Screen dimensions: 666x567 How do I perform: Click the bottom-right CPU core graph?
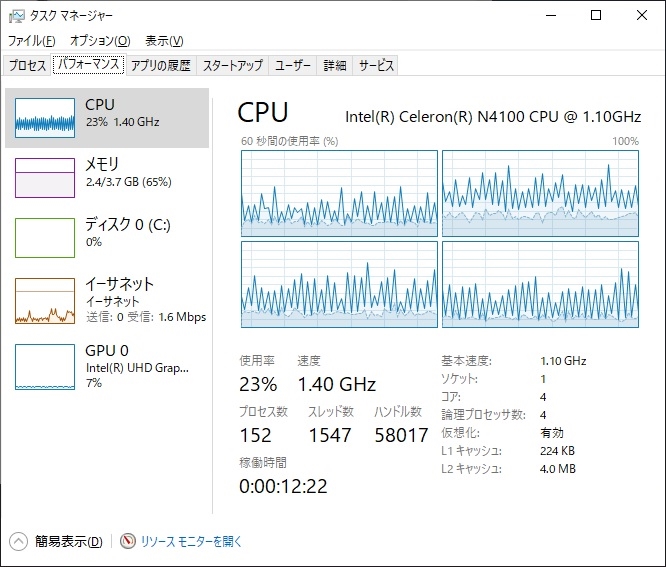540,285
